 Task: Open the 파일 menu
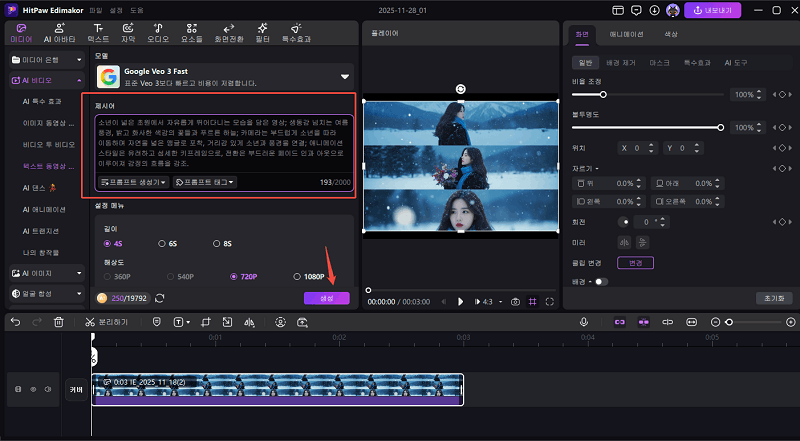pos(95,10)
